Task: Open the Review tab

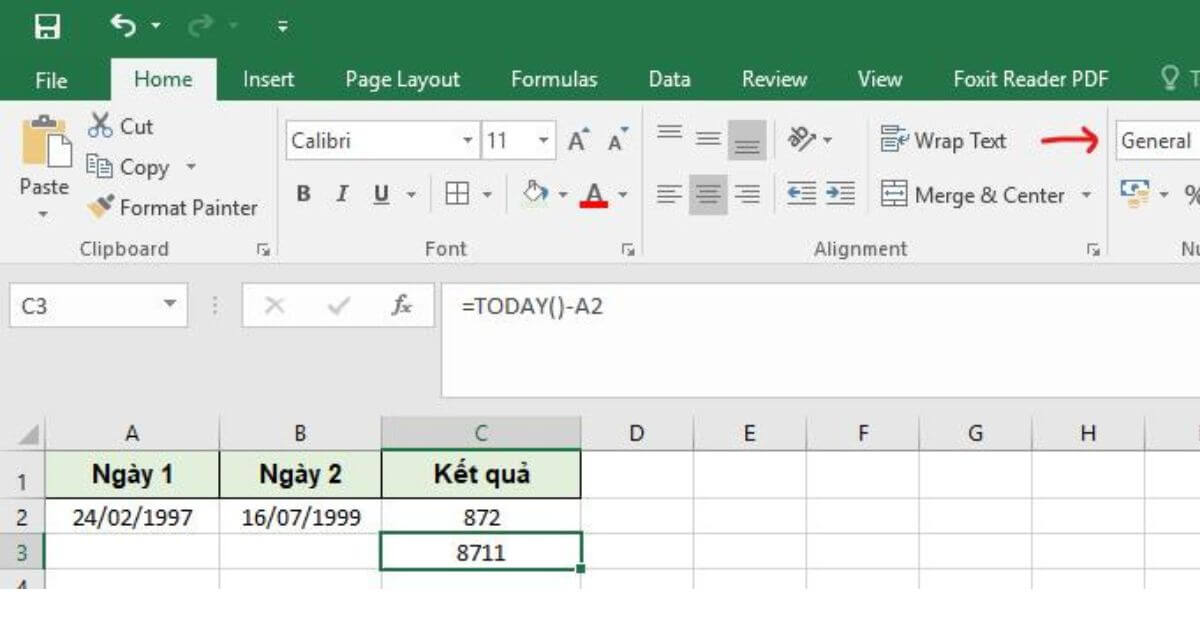Action: click(x=774, y=80)
